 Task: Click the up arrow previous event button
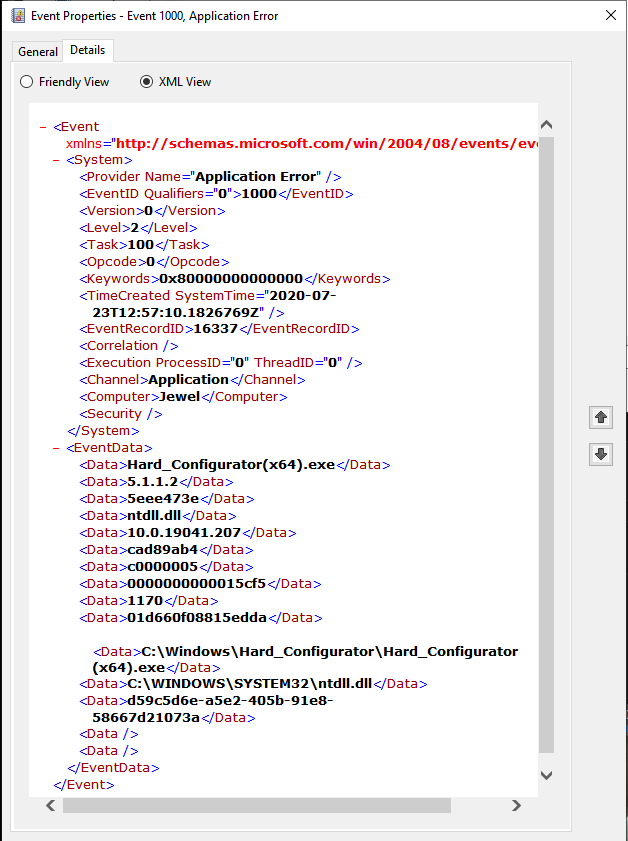(x=601, y=417)
